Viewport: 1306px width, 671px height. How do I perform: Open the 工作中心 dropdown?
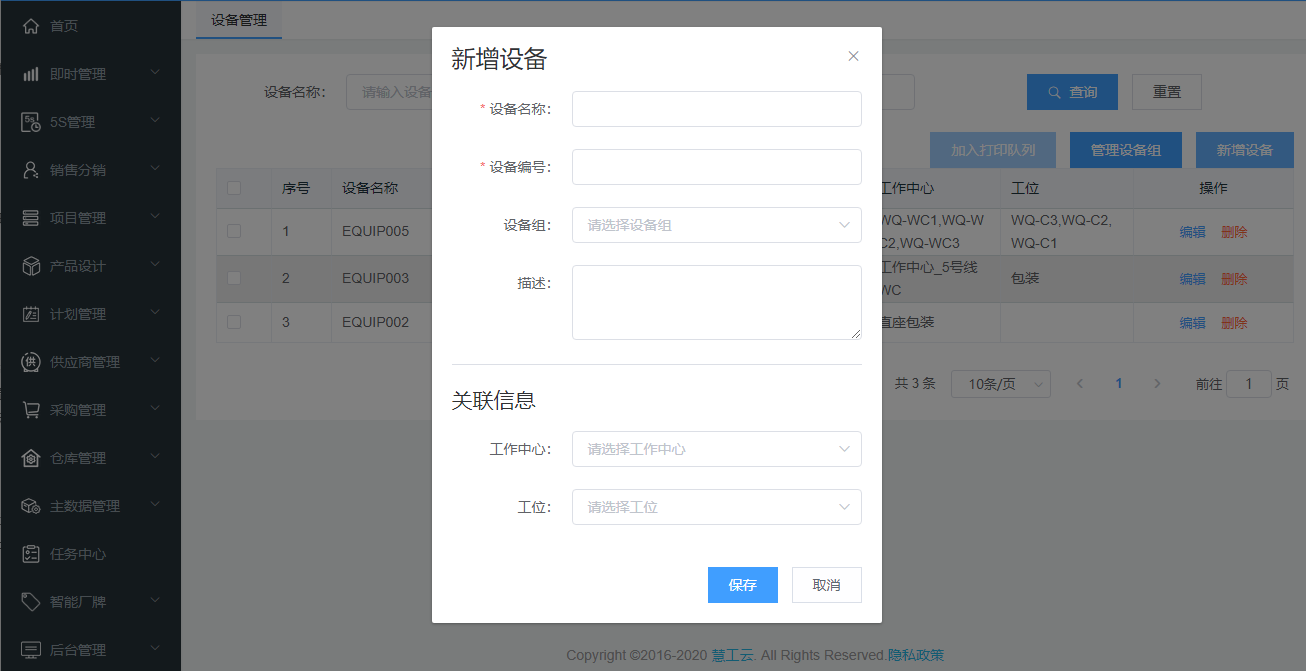pyautogui.click(x=716, y=449)
